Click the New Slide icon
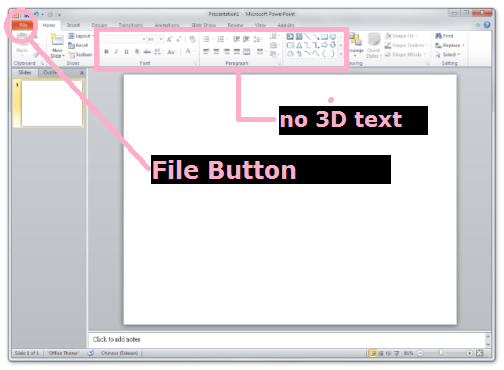 coord(57,40)
